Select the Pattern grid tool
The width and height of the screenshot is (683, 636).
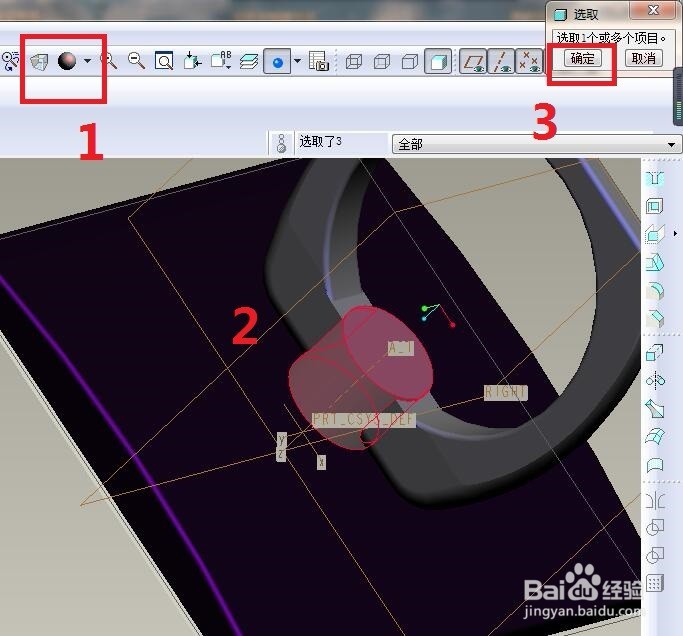tap(655, 583)
